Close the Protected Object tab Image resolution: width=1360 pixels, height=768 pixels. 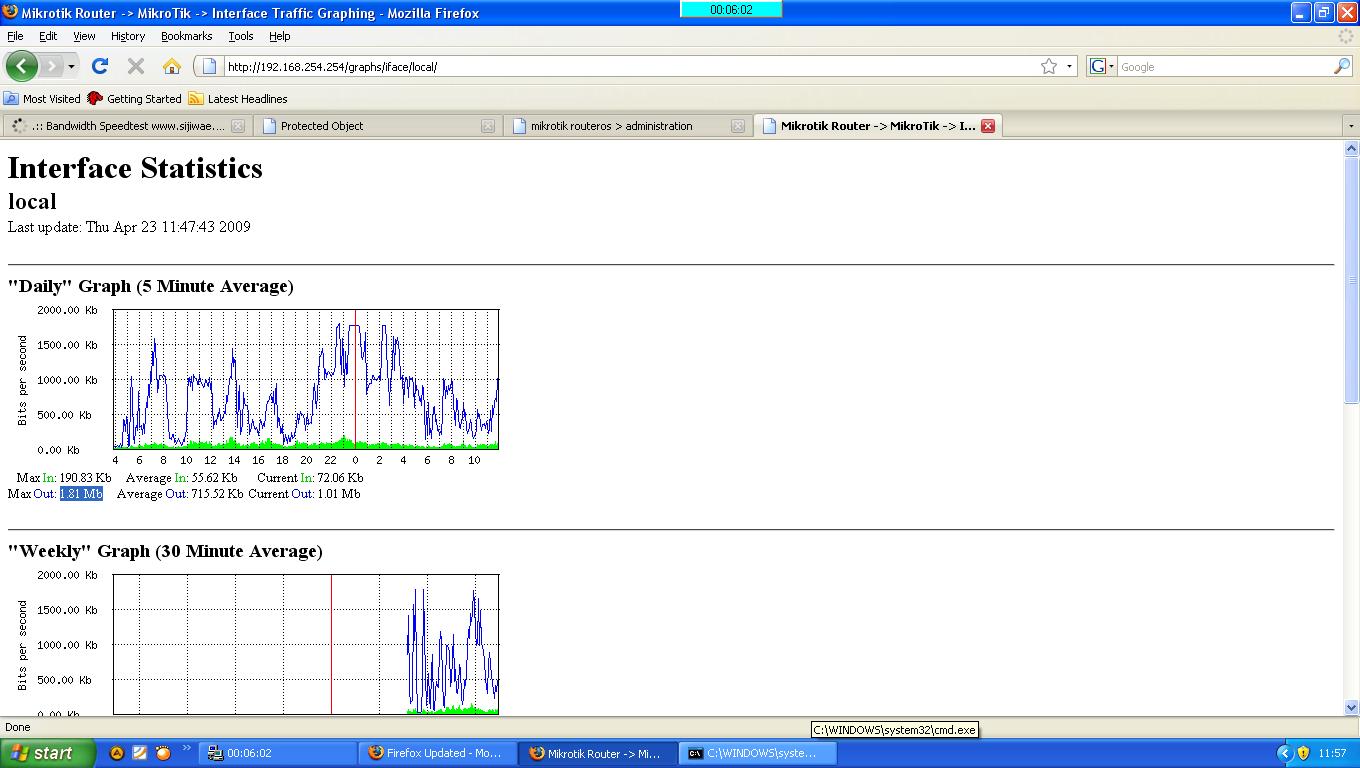pos(487,126)
